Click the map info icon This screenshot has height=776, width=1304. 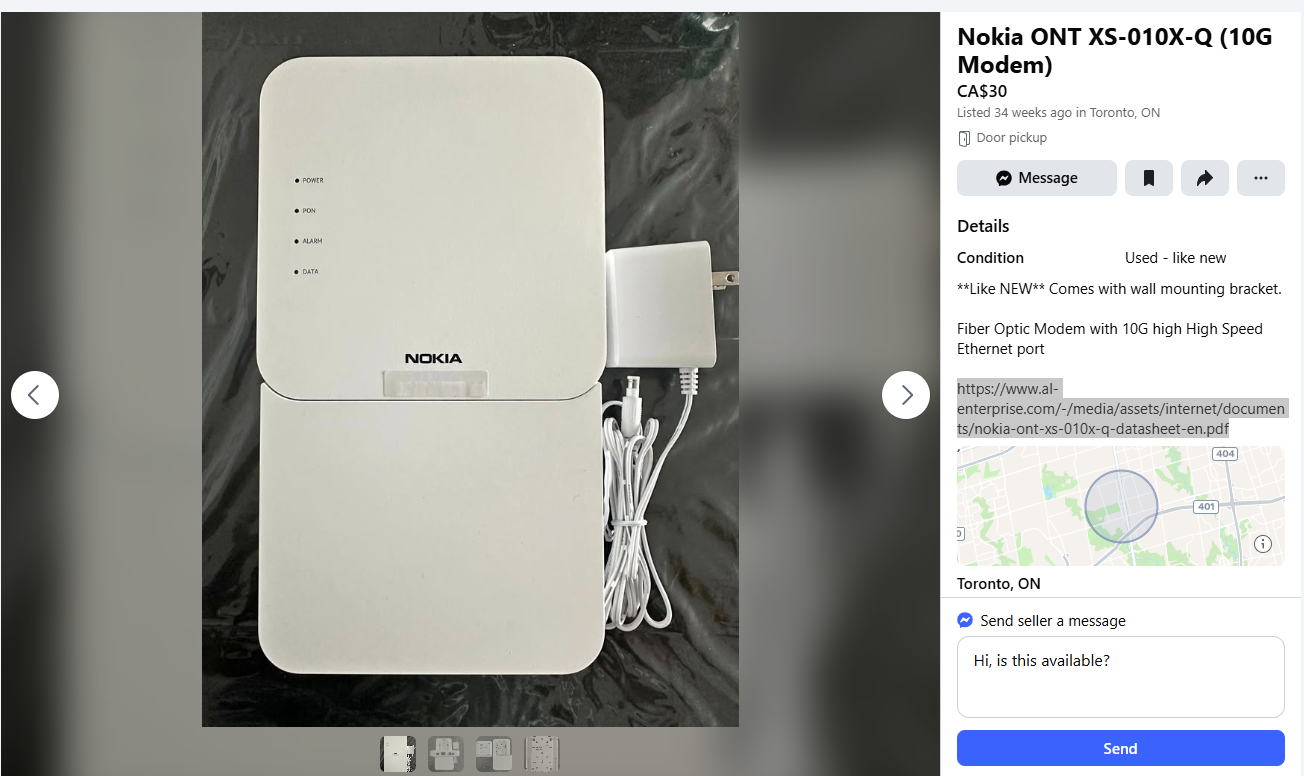click(x=1263, y=544)
